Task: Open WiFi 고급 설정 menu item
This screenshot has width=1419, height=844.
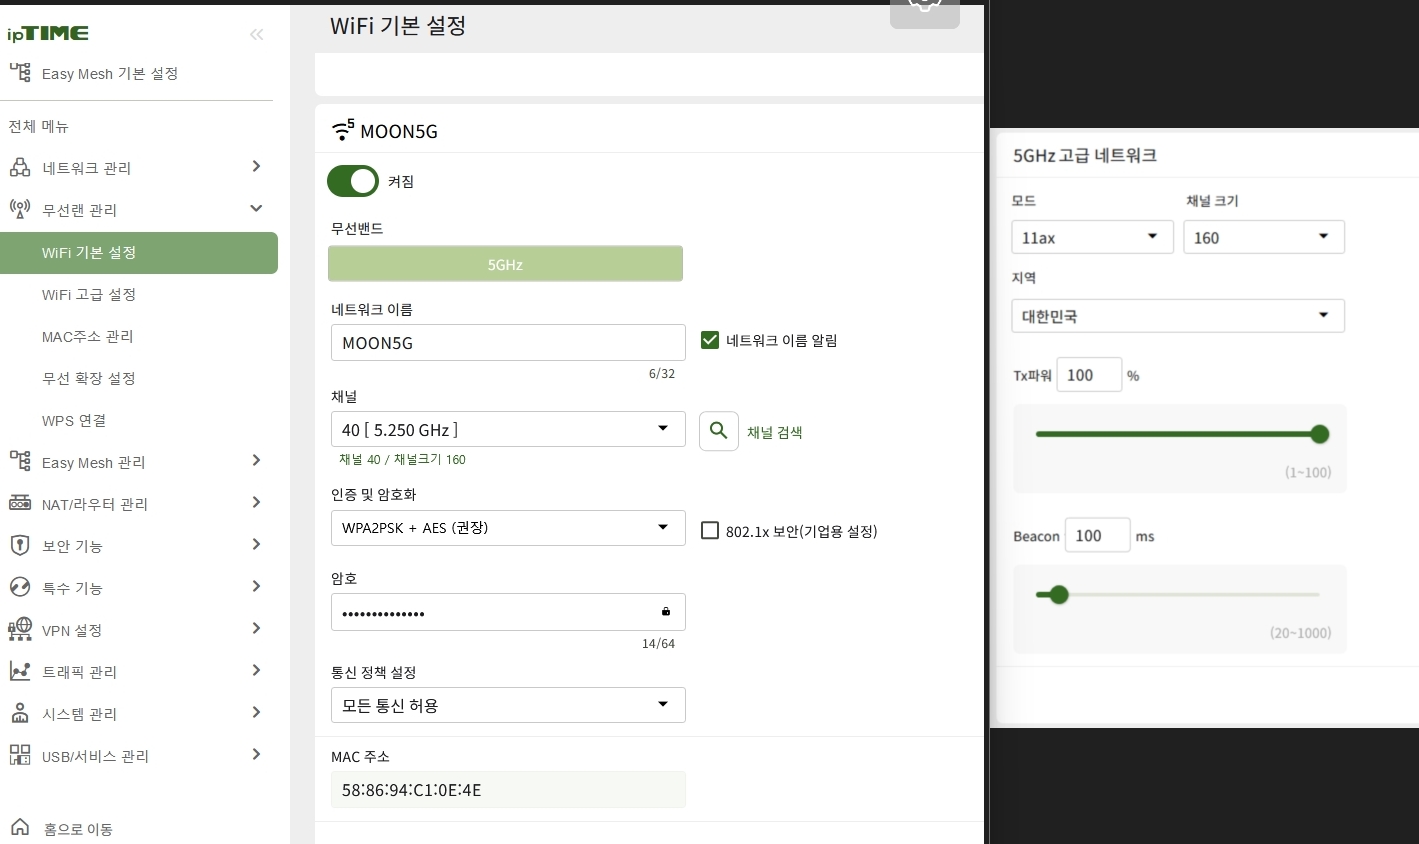Action: click(x=89, y=294)
